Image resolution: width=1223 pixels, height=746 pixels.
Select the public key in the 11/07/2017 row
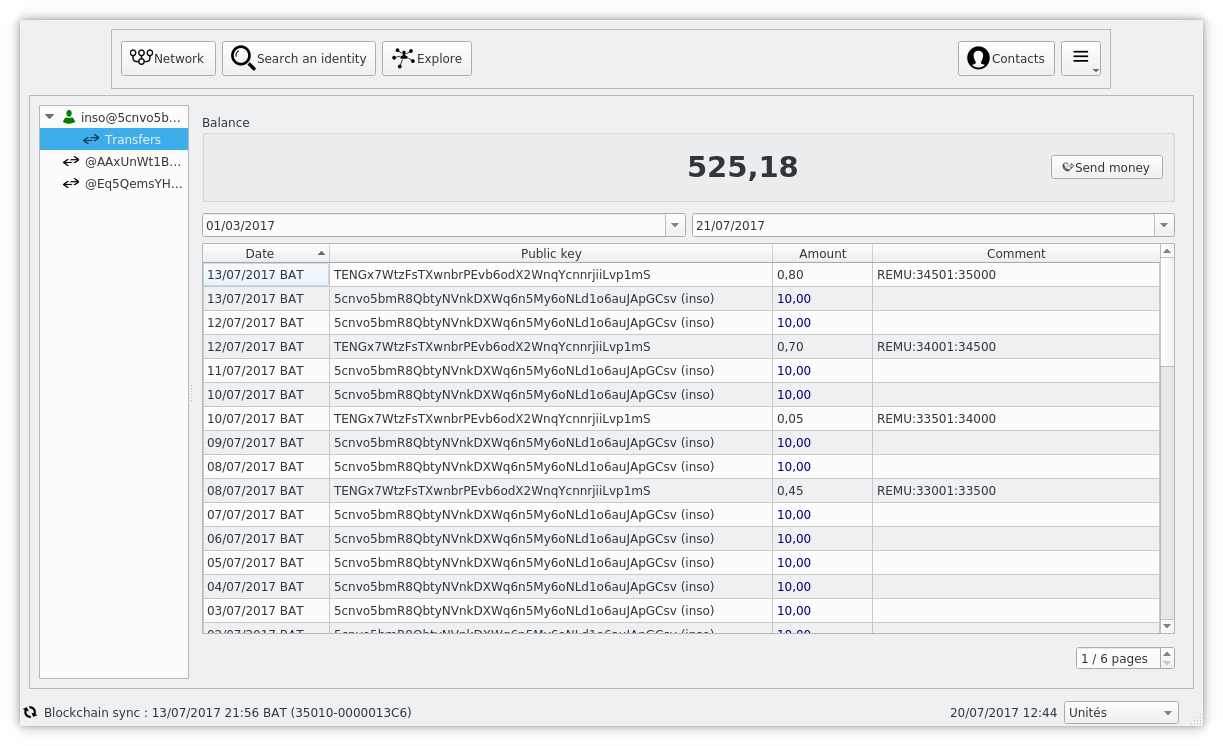551,371
